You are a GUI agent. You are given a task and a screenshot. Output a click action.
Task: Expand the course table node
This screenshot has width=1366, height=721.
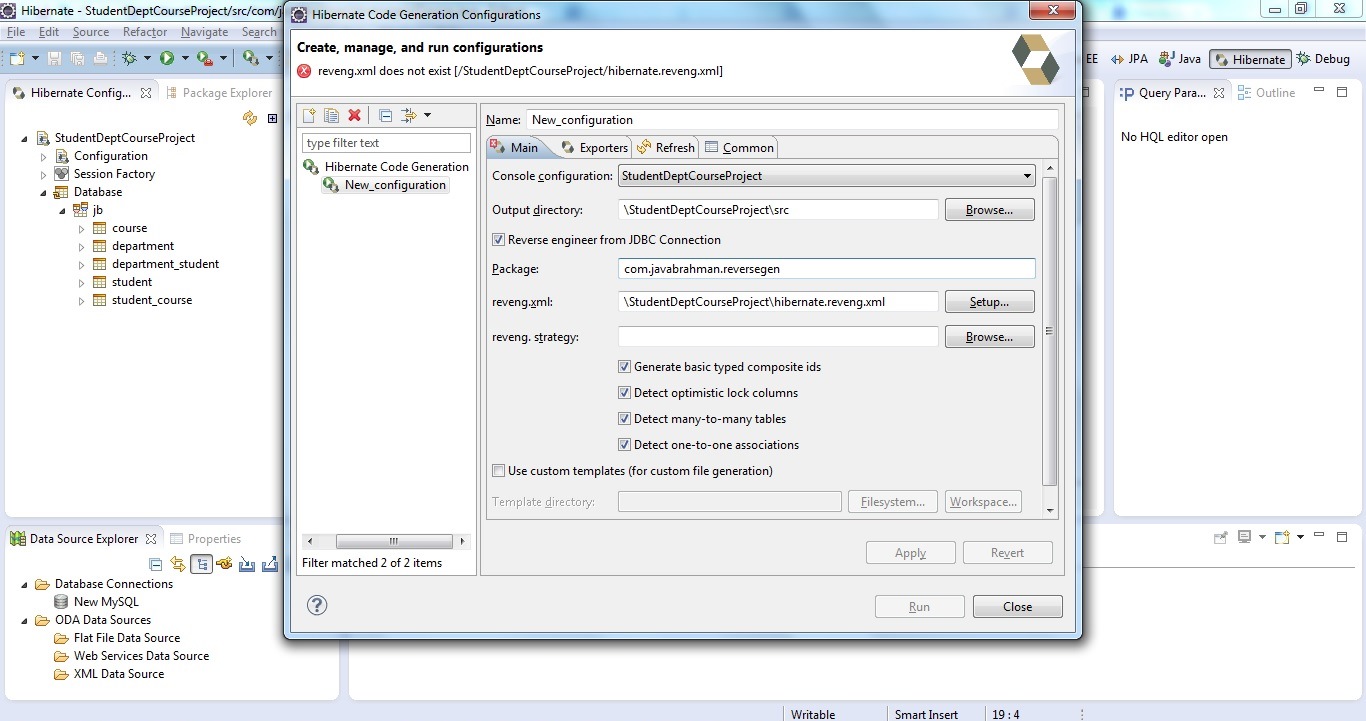(83, 228)
